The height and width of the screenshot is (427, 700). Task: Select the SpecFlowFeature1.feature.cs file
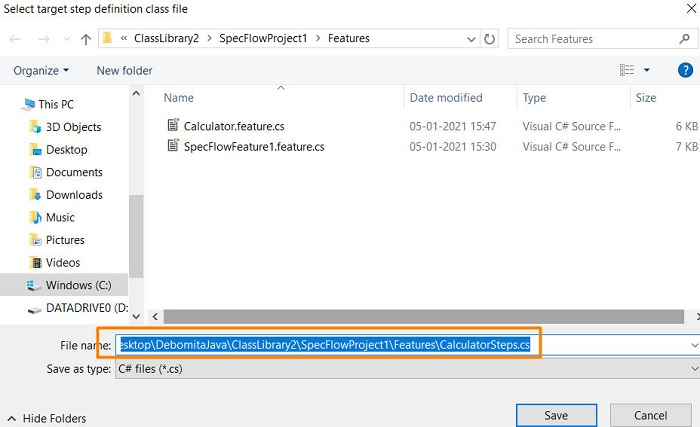click(254, 146)
